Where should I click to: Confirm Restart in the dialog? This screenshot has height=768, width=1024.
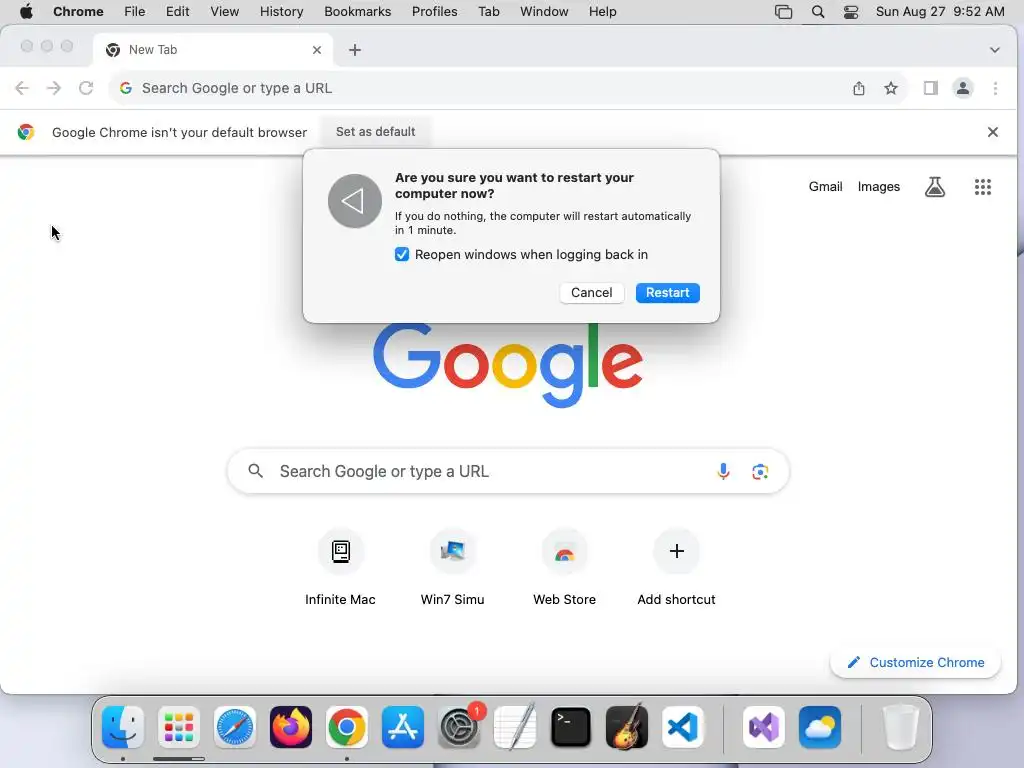click(667, 293)
